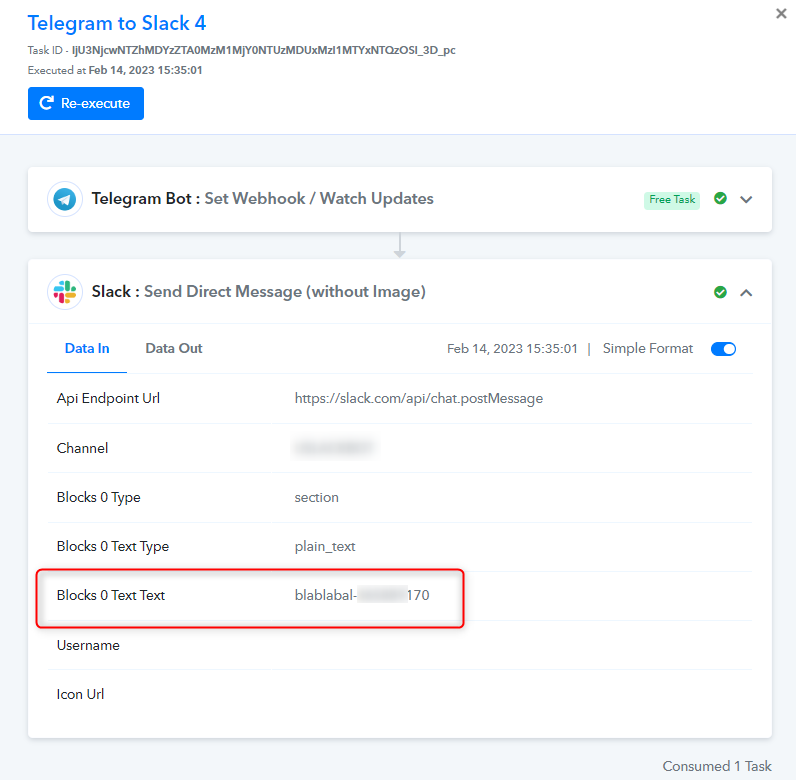Select the Task ID string

click(263, 50)
